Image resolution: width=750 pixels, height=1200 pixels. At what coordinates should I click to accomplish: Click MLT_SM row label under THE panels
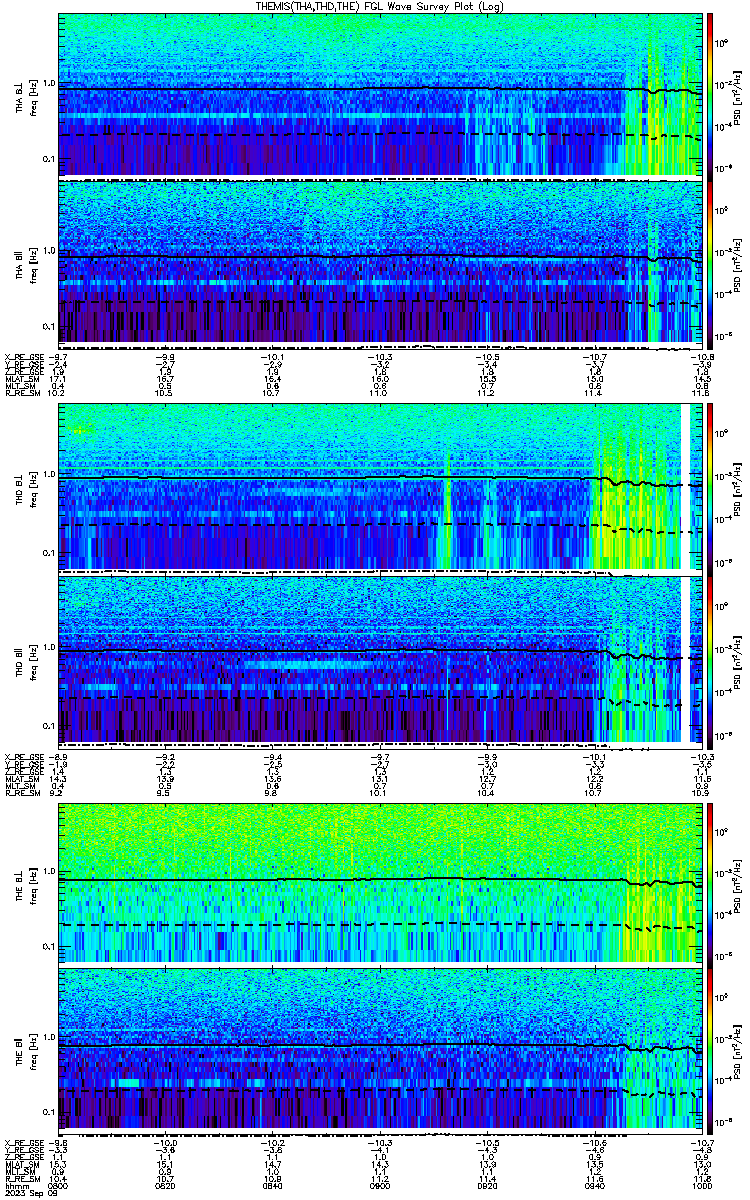pyautogui.click(x=19, y=1170)
